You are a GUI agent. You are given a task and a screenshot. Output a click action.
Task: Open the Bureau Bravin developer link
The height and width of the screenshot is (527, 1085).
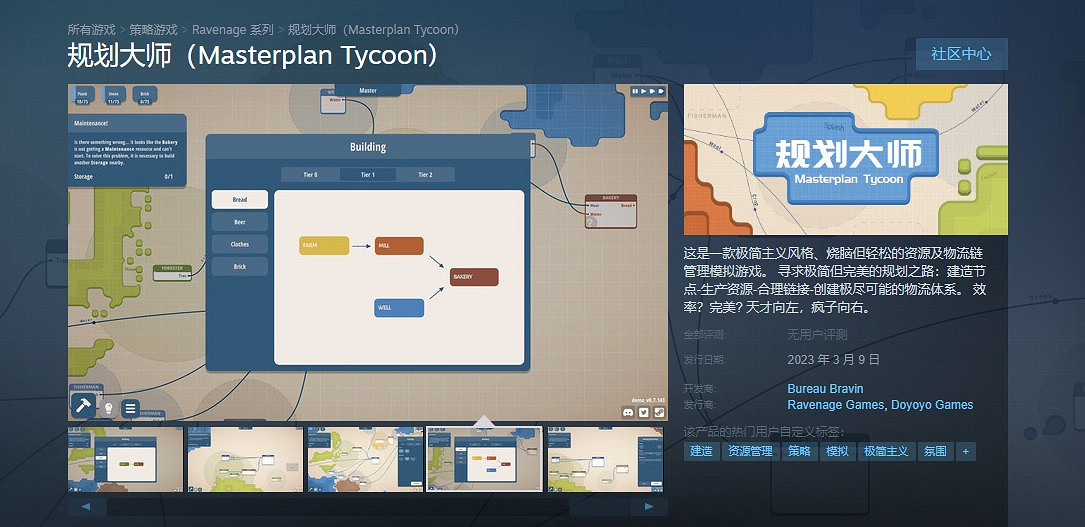[x=825, y=388]
